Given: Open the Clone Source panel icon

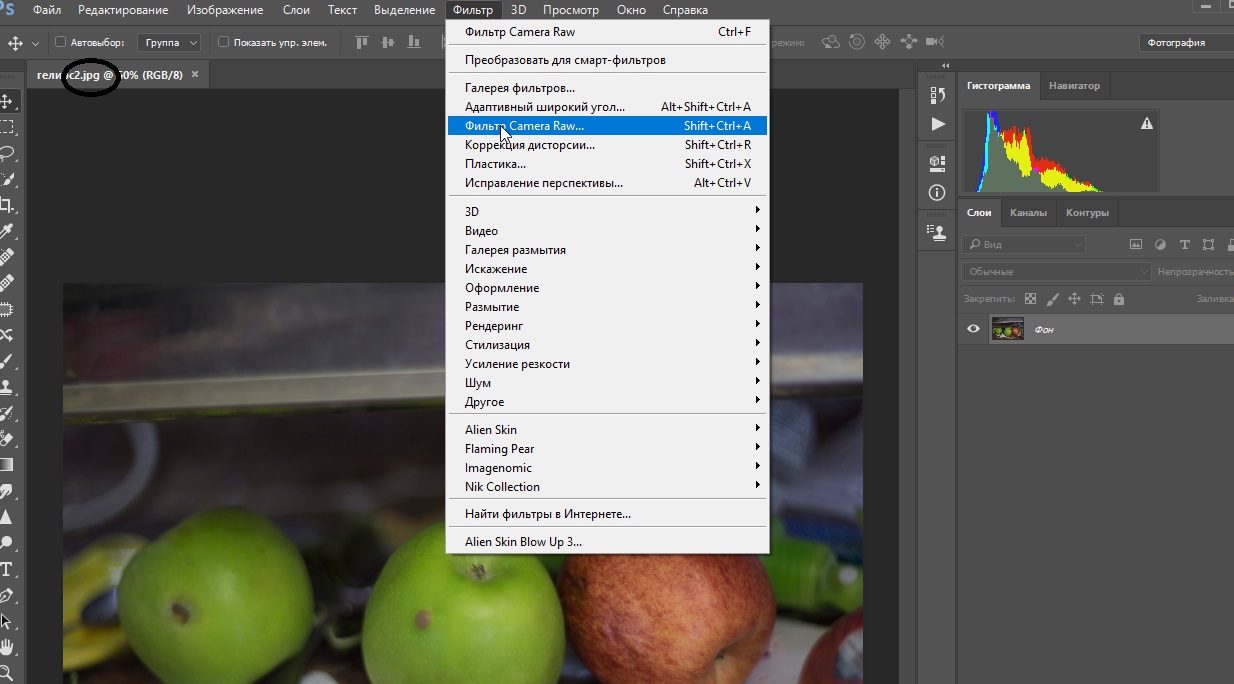Looking at the screenshot, I should point(937,231).
